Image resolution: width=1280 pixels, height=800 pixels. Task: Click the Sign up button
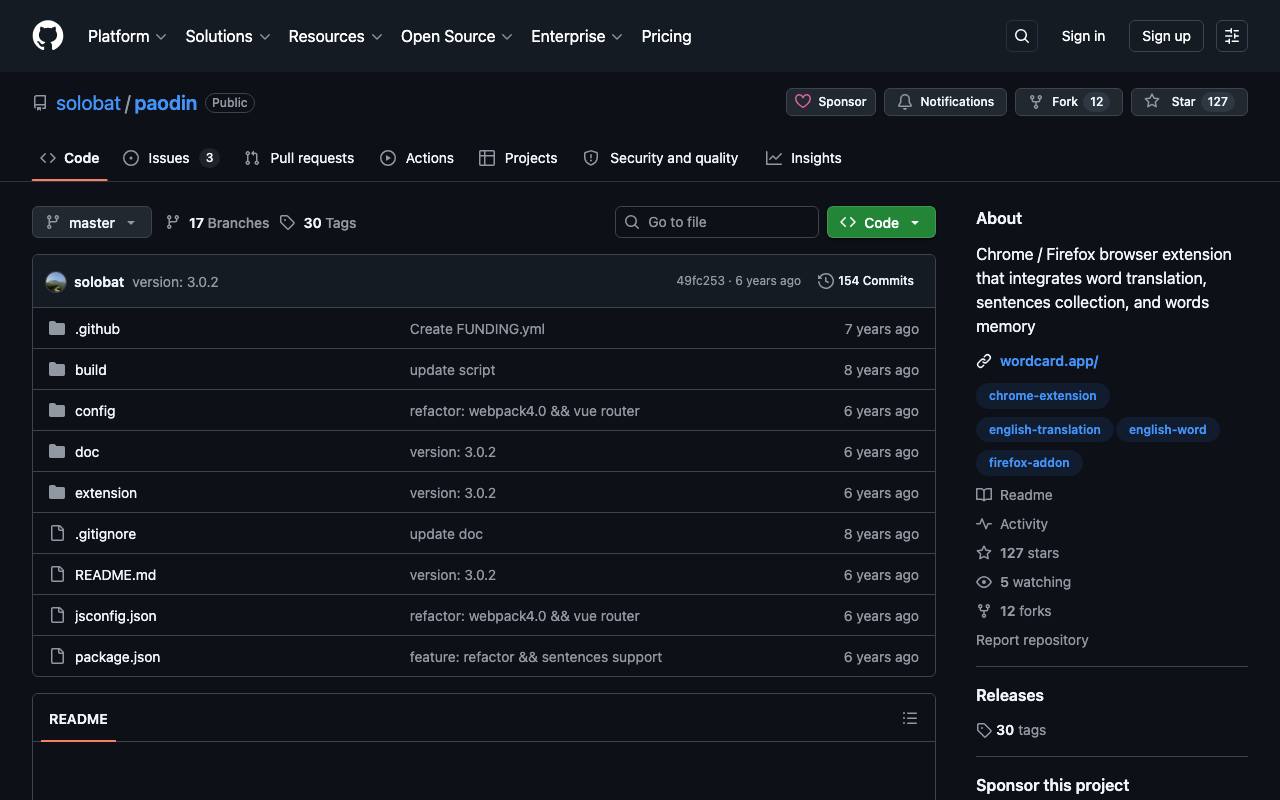[x=1166, y=36]
